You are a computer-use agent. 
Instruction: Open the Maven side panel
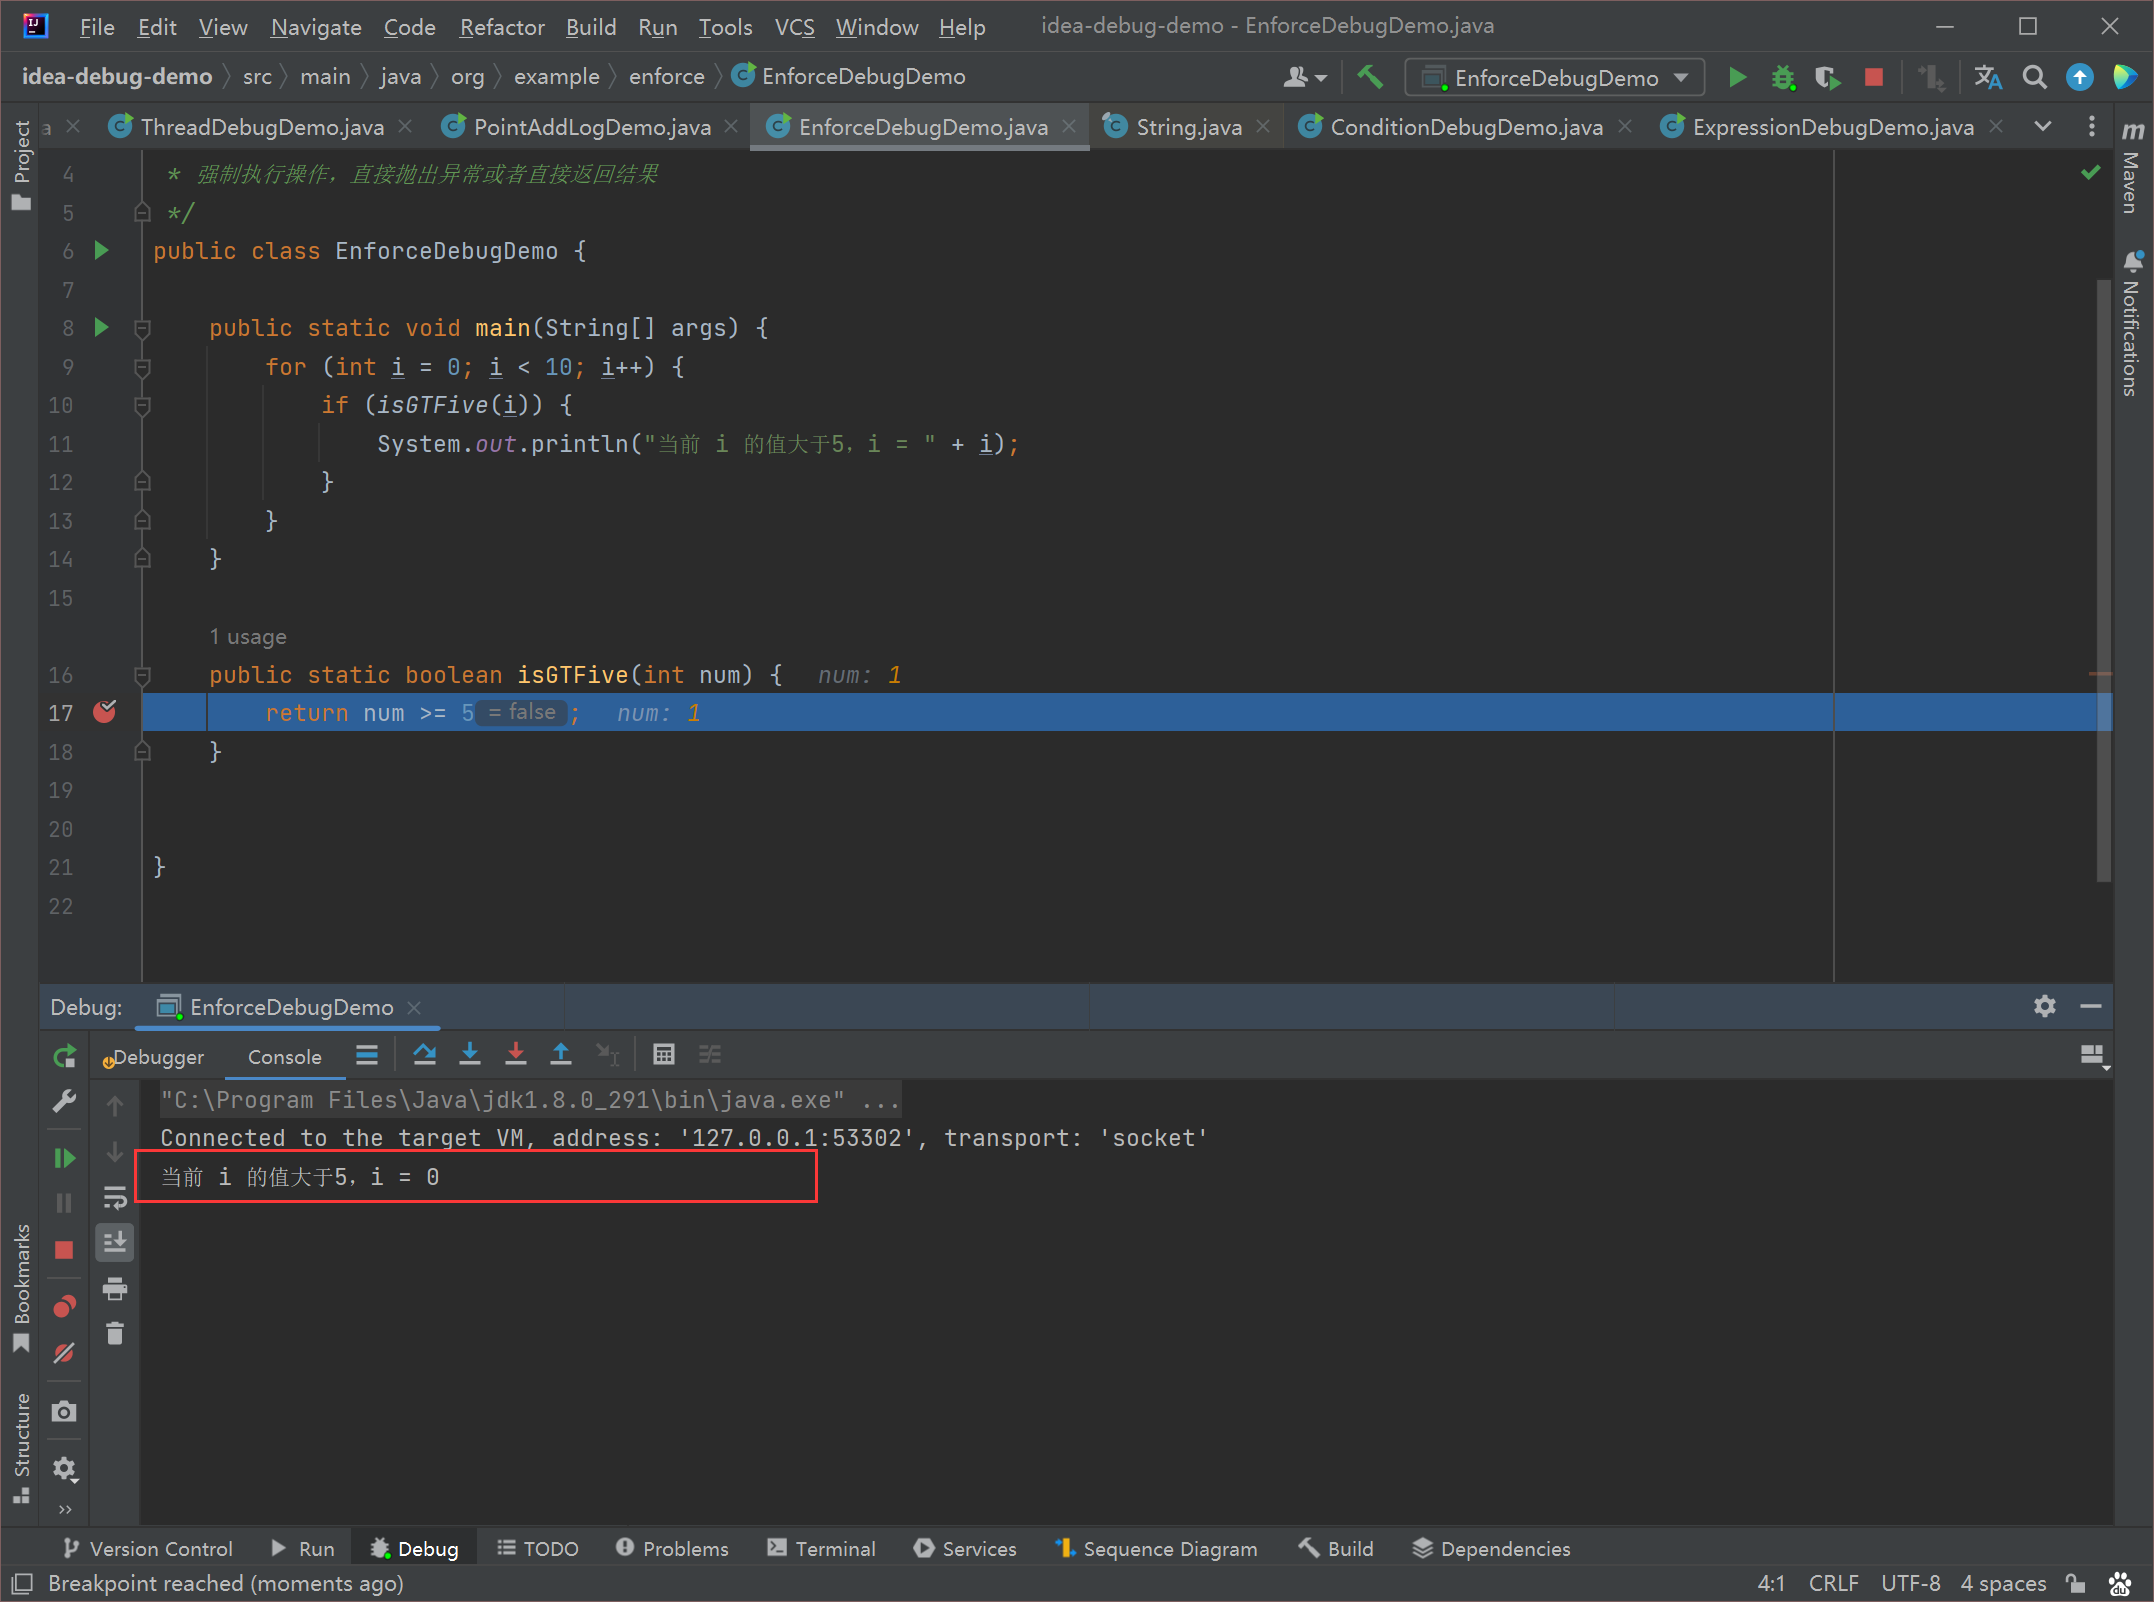[2132, 168]
